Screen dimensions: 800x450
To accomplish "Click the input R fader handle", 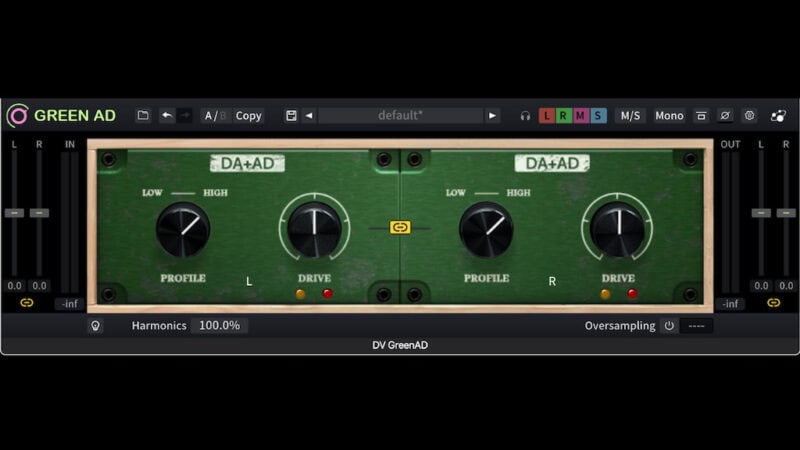I will 39,213.
